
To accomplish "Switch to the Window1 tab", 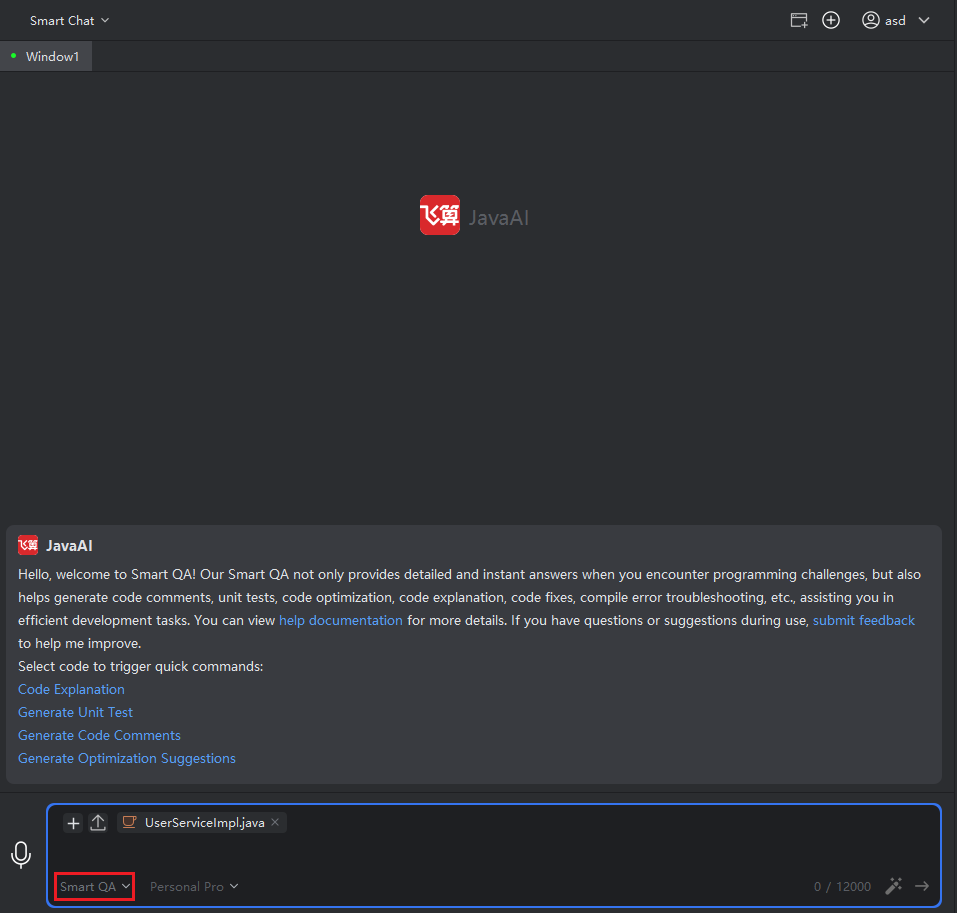I will pyautogui.click(x=51, y=57).
